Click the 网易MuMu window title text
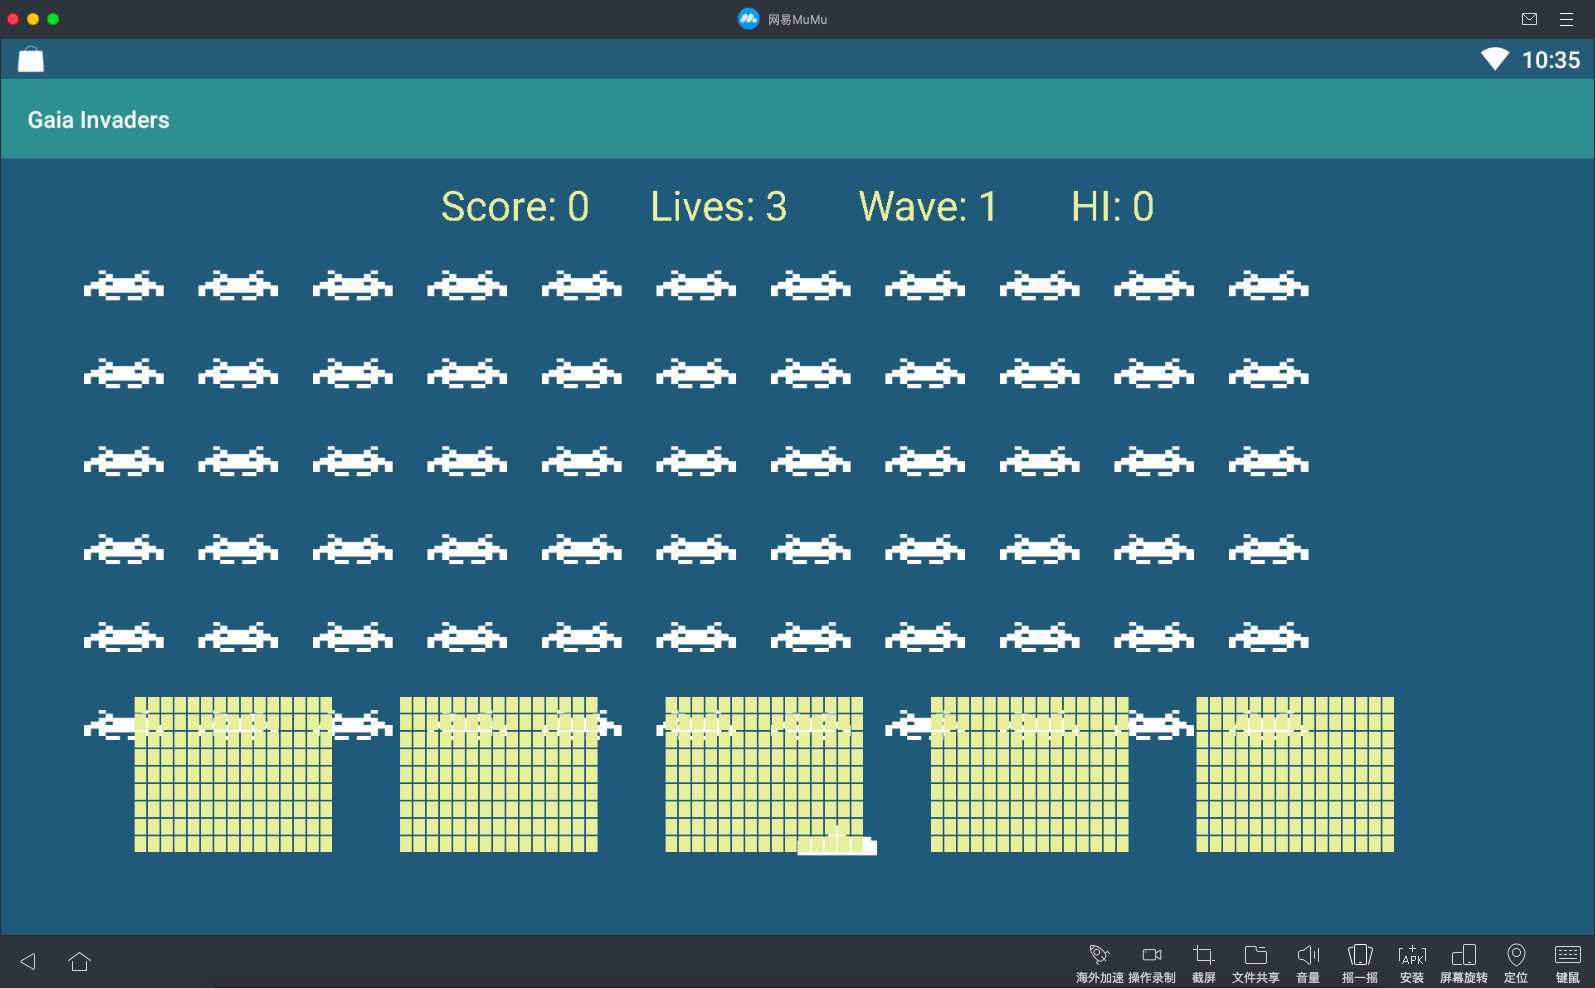 [797, 19]
